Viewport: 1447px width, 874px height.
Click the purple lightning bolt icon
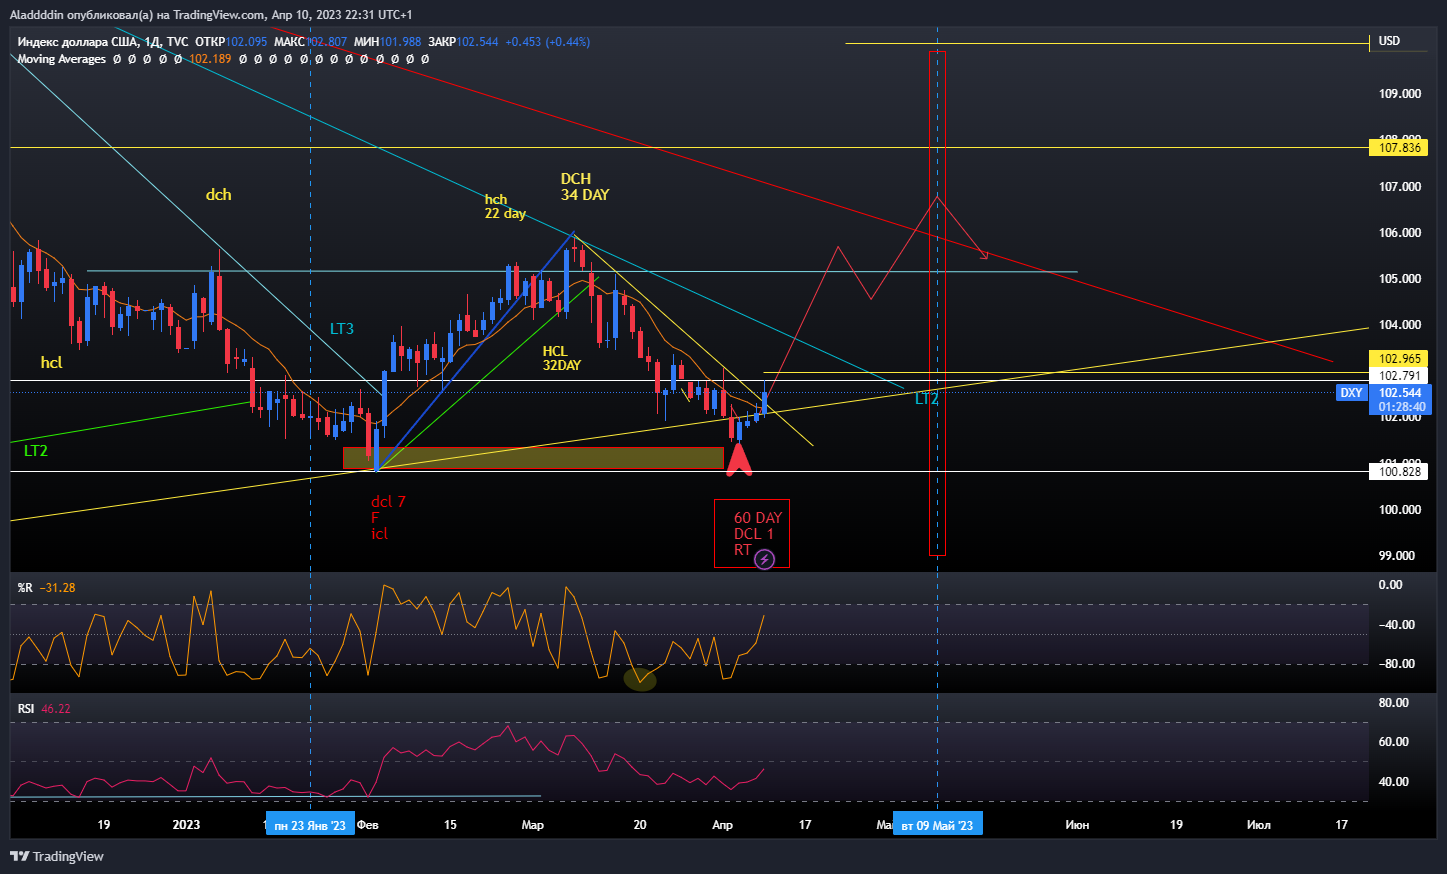(764, 560)
